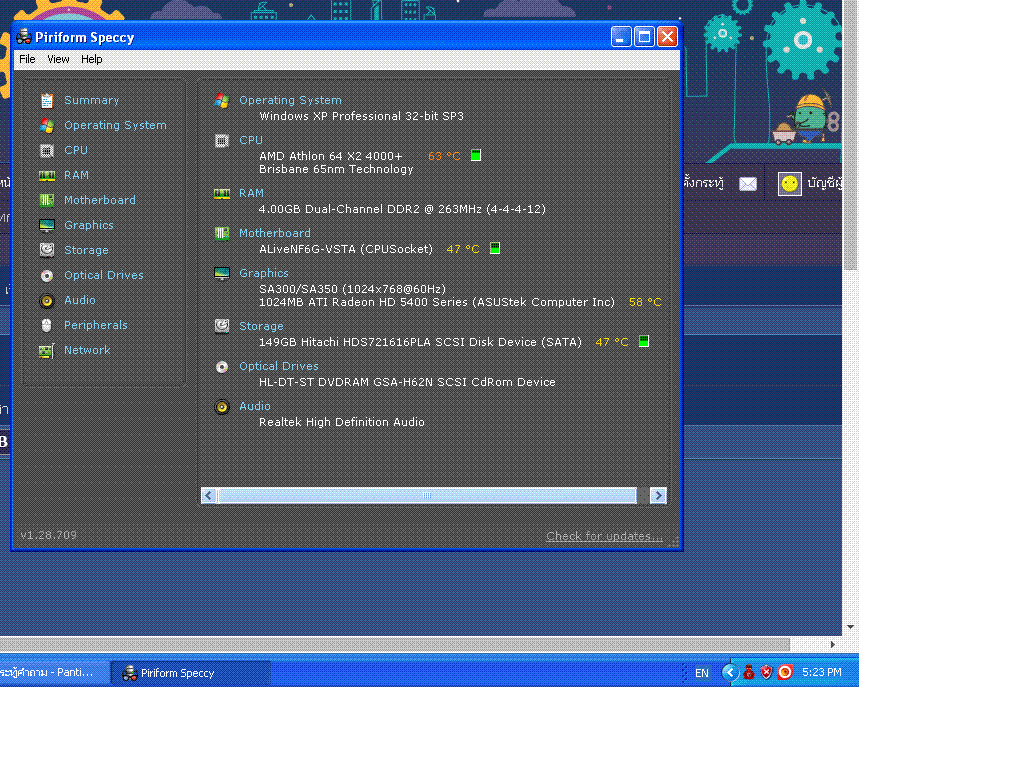Click the RAM heading link in summary
This screenshot has width=1024, height=768.
[x=251, y=193]
